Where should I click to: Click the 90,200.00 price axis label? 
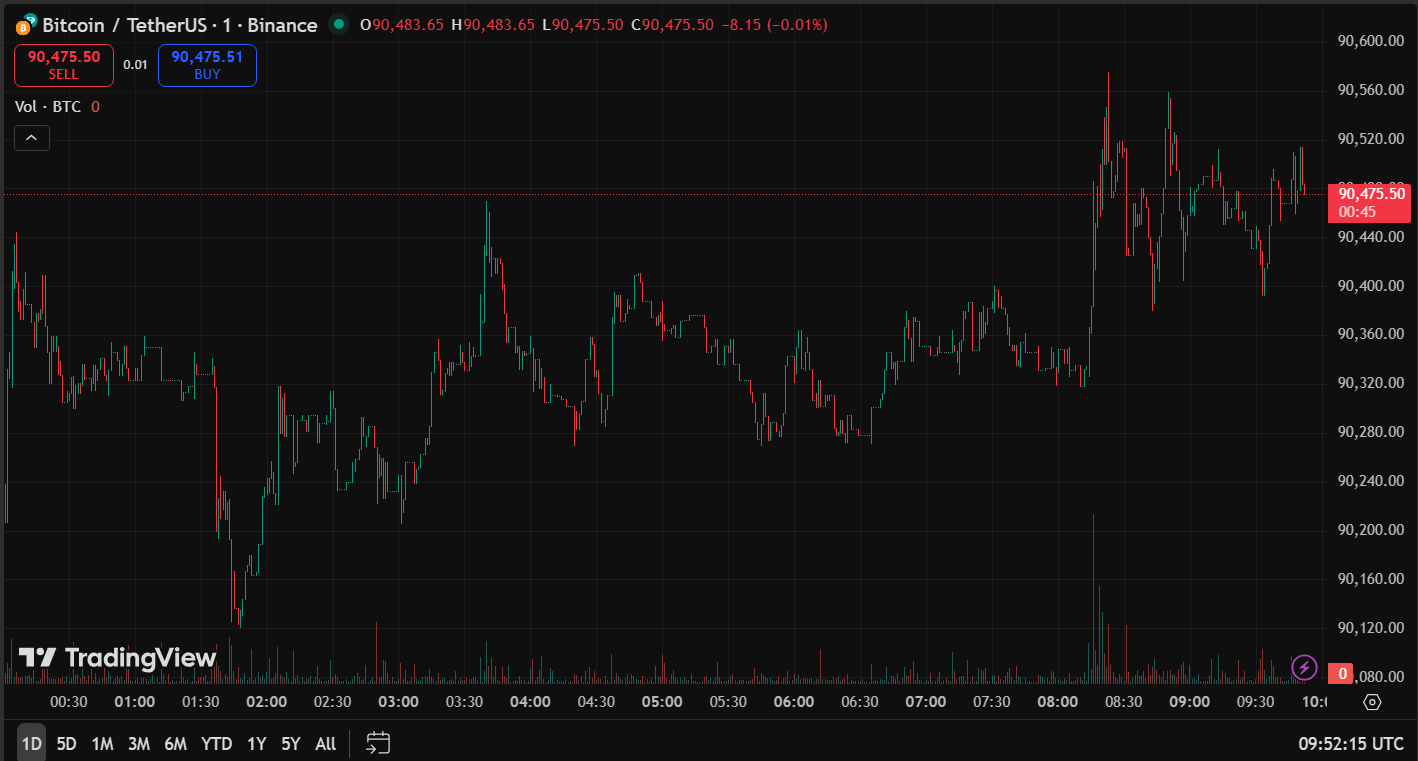1371,530
